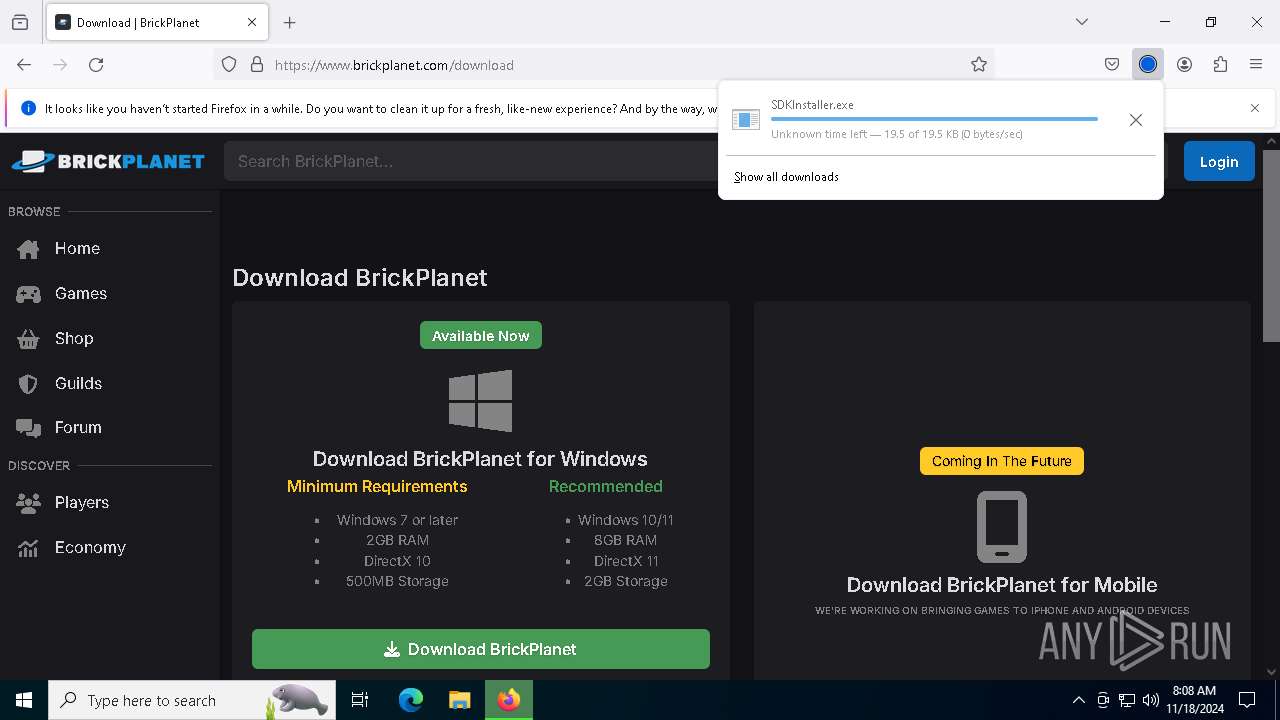
Task: Click the Shop basket icon
Action: [x=28, y=339]
